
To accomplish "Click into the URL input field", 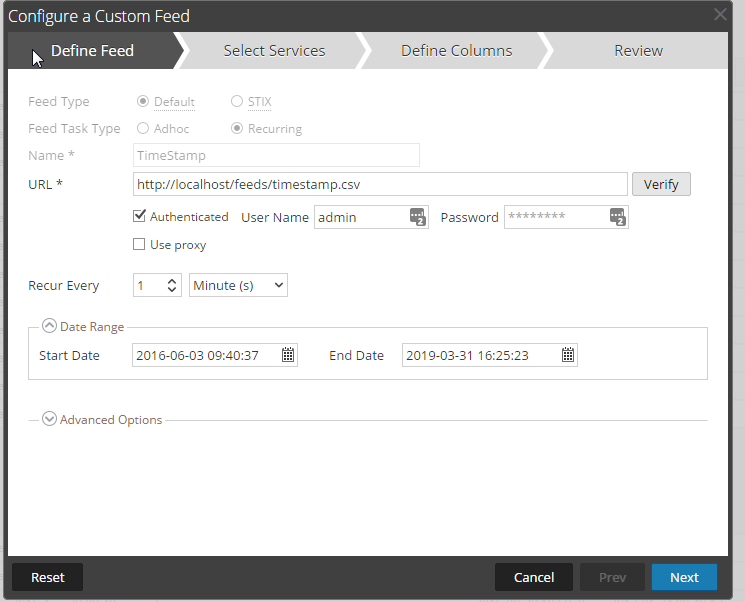I will pos(380,185).
